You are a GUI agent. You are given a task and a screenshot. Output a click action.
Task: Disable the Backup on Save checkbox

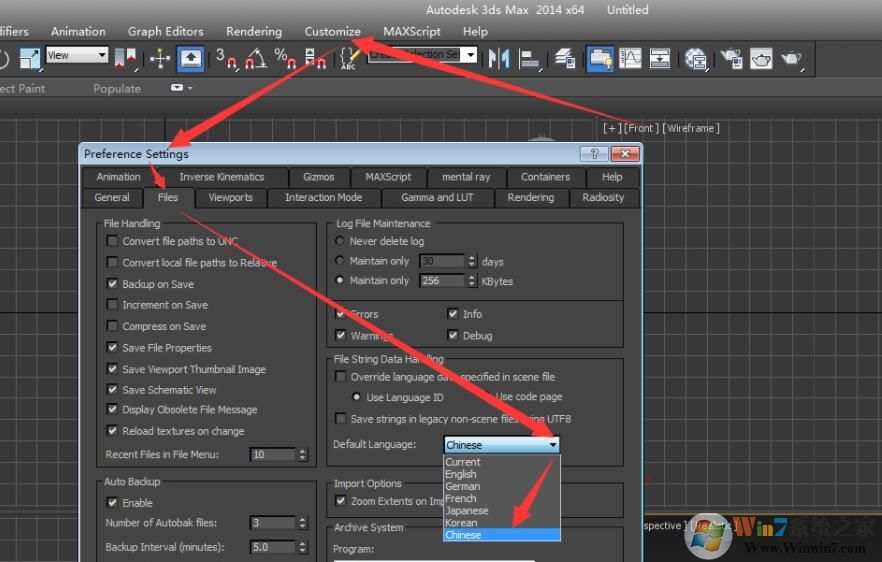click(x=113, y=284)
